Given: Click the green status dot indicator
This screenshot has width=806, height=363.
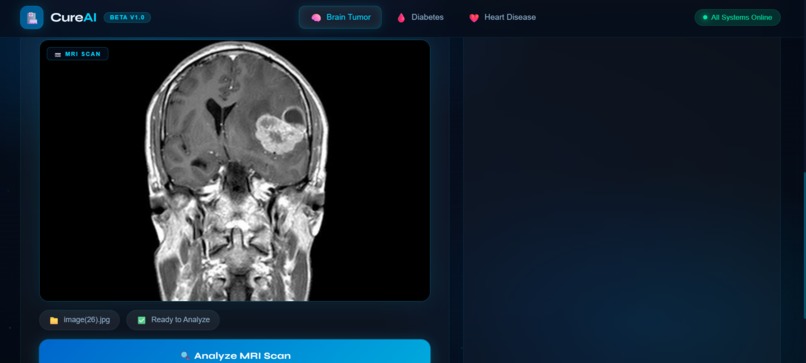Looking at the screenshot, I should click(x=705, y=17).
